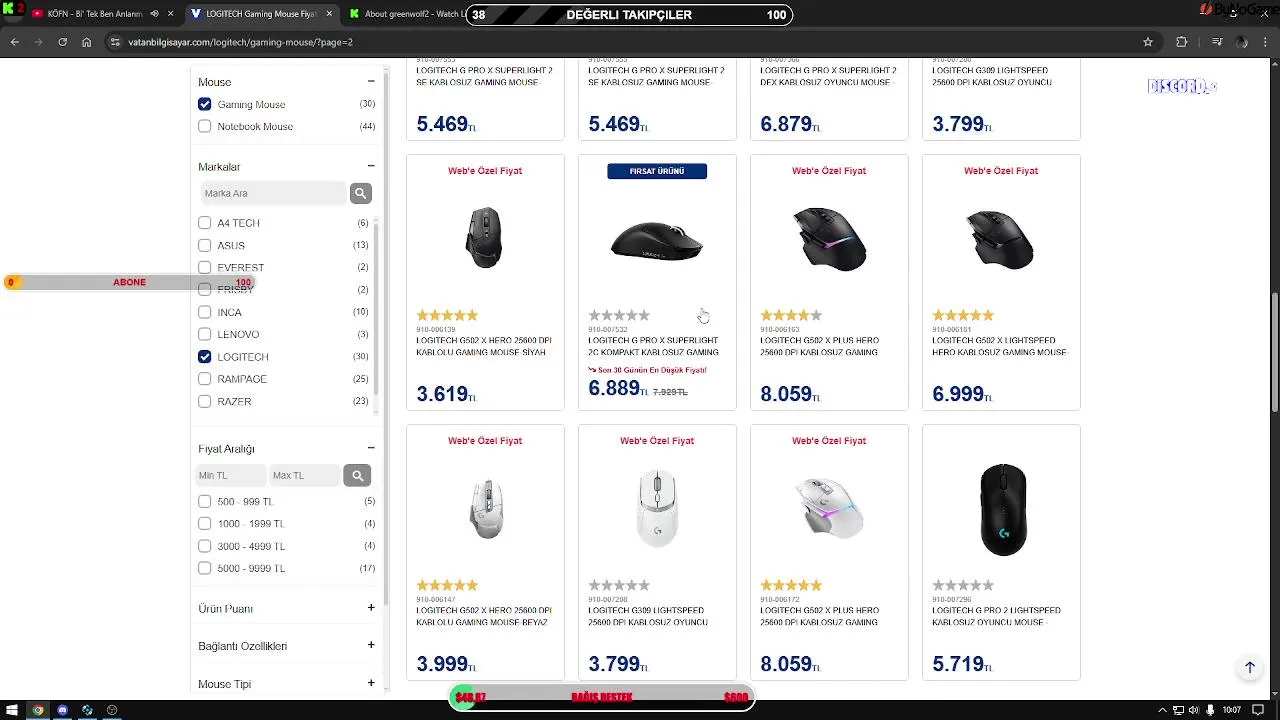The height and width of the screenshot is (720, 1280).
Task: Expand the Ürün Puanı section
Action: (371, 608)
